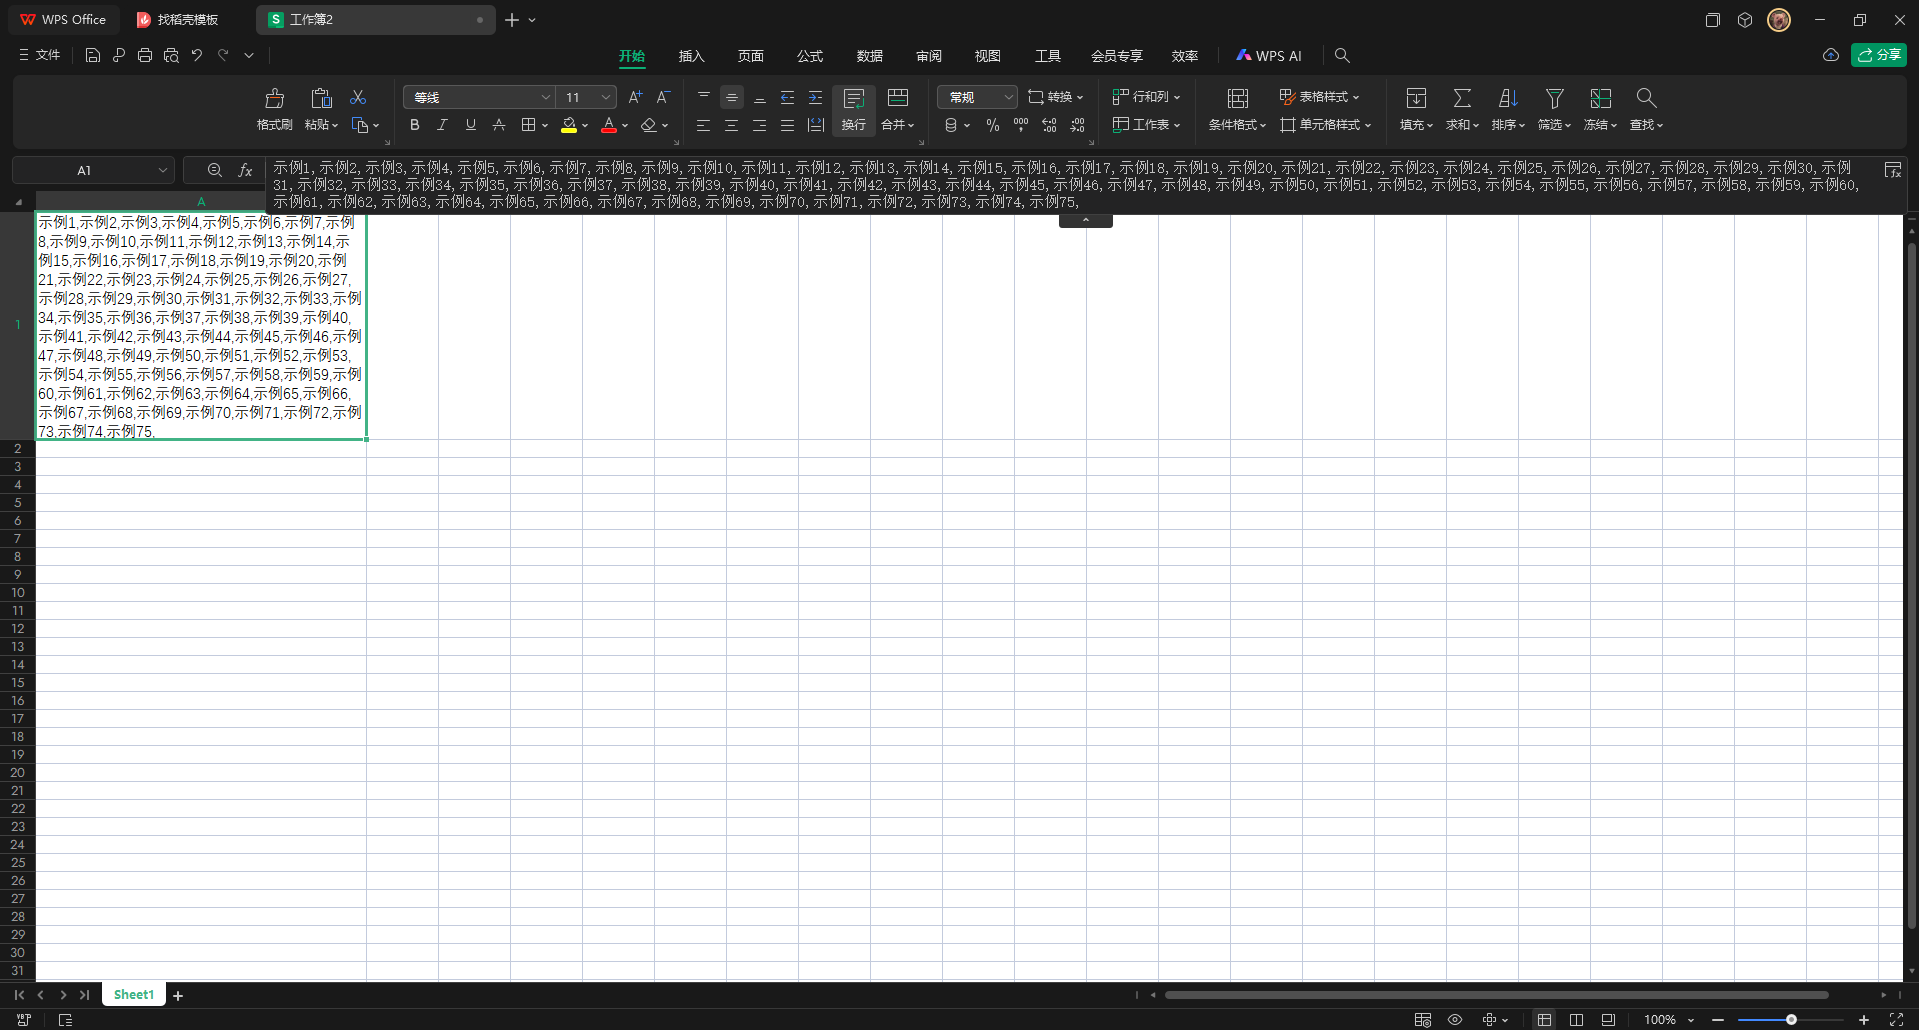Screen dimensions: 1919x1030
Task: Expand the Merge (合并) dropdown
Action: pos(898,125)
